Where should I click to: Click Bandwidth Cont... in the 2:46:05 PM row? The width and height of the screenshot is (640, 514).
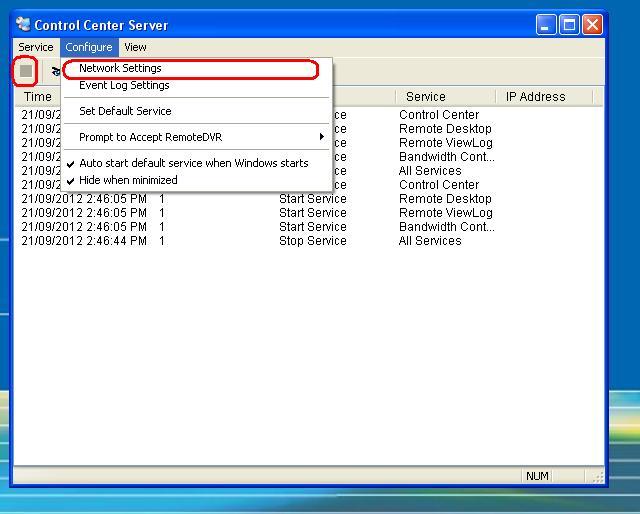(447, 227)
